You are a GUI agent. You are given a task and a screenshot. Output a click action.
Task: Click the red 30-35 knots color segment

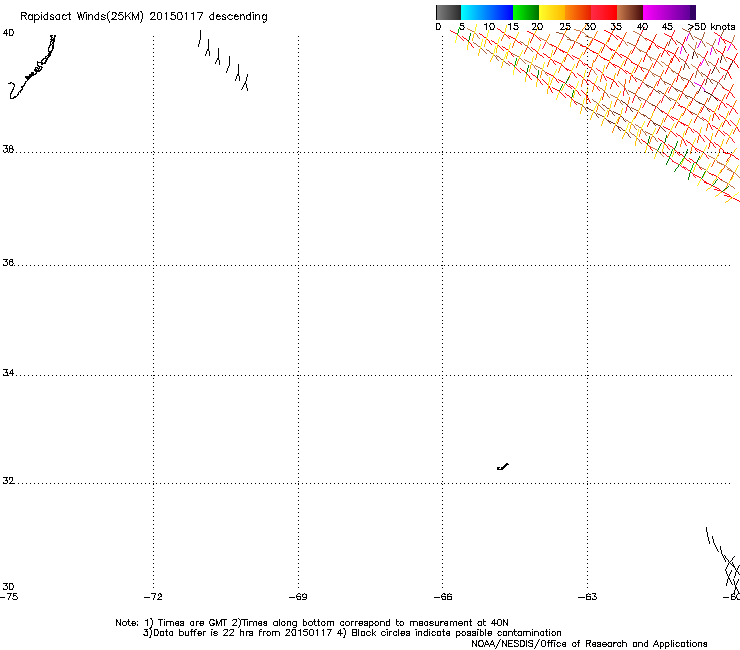(x=604, y=12)
